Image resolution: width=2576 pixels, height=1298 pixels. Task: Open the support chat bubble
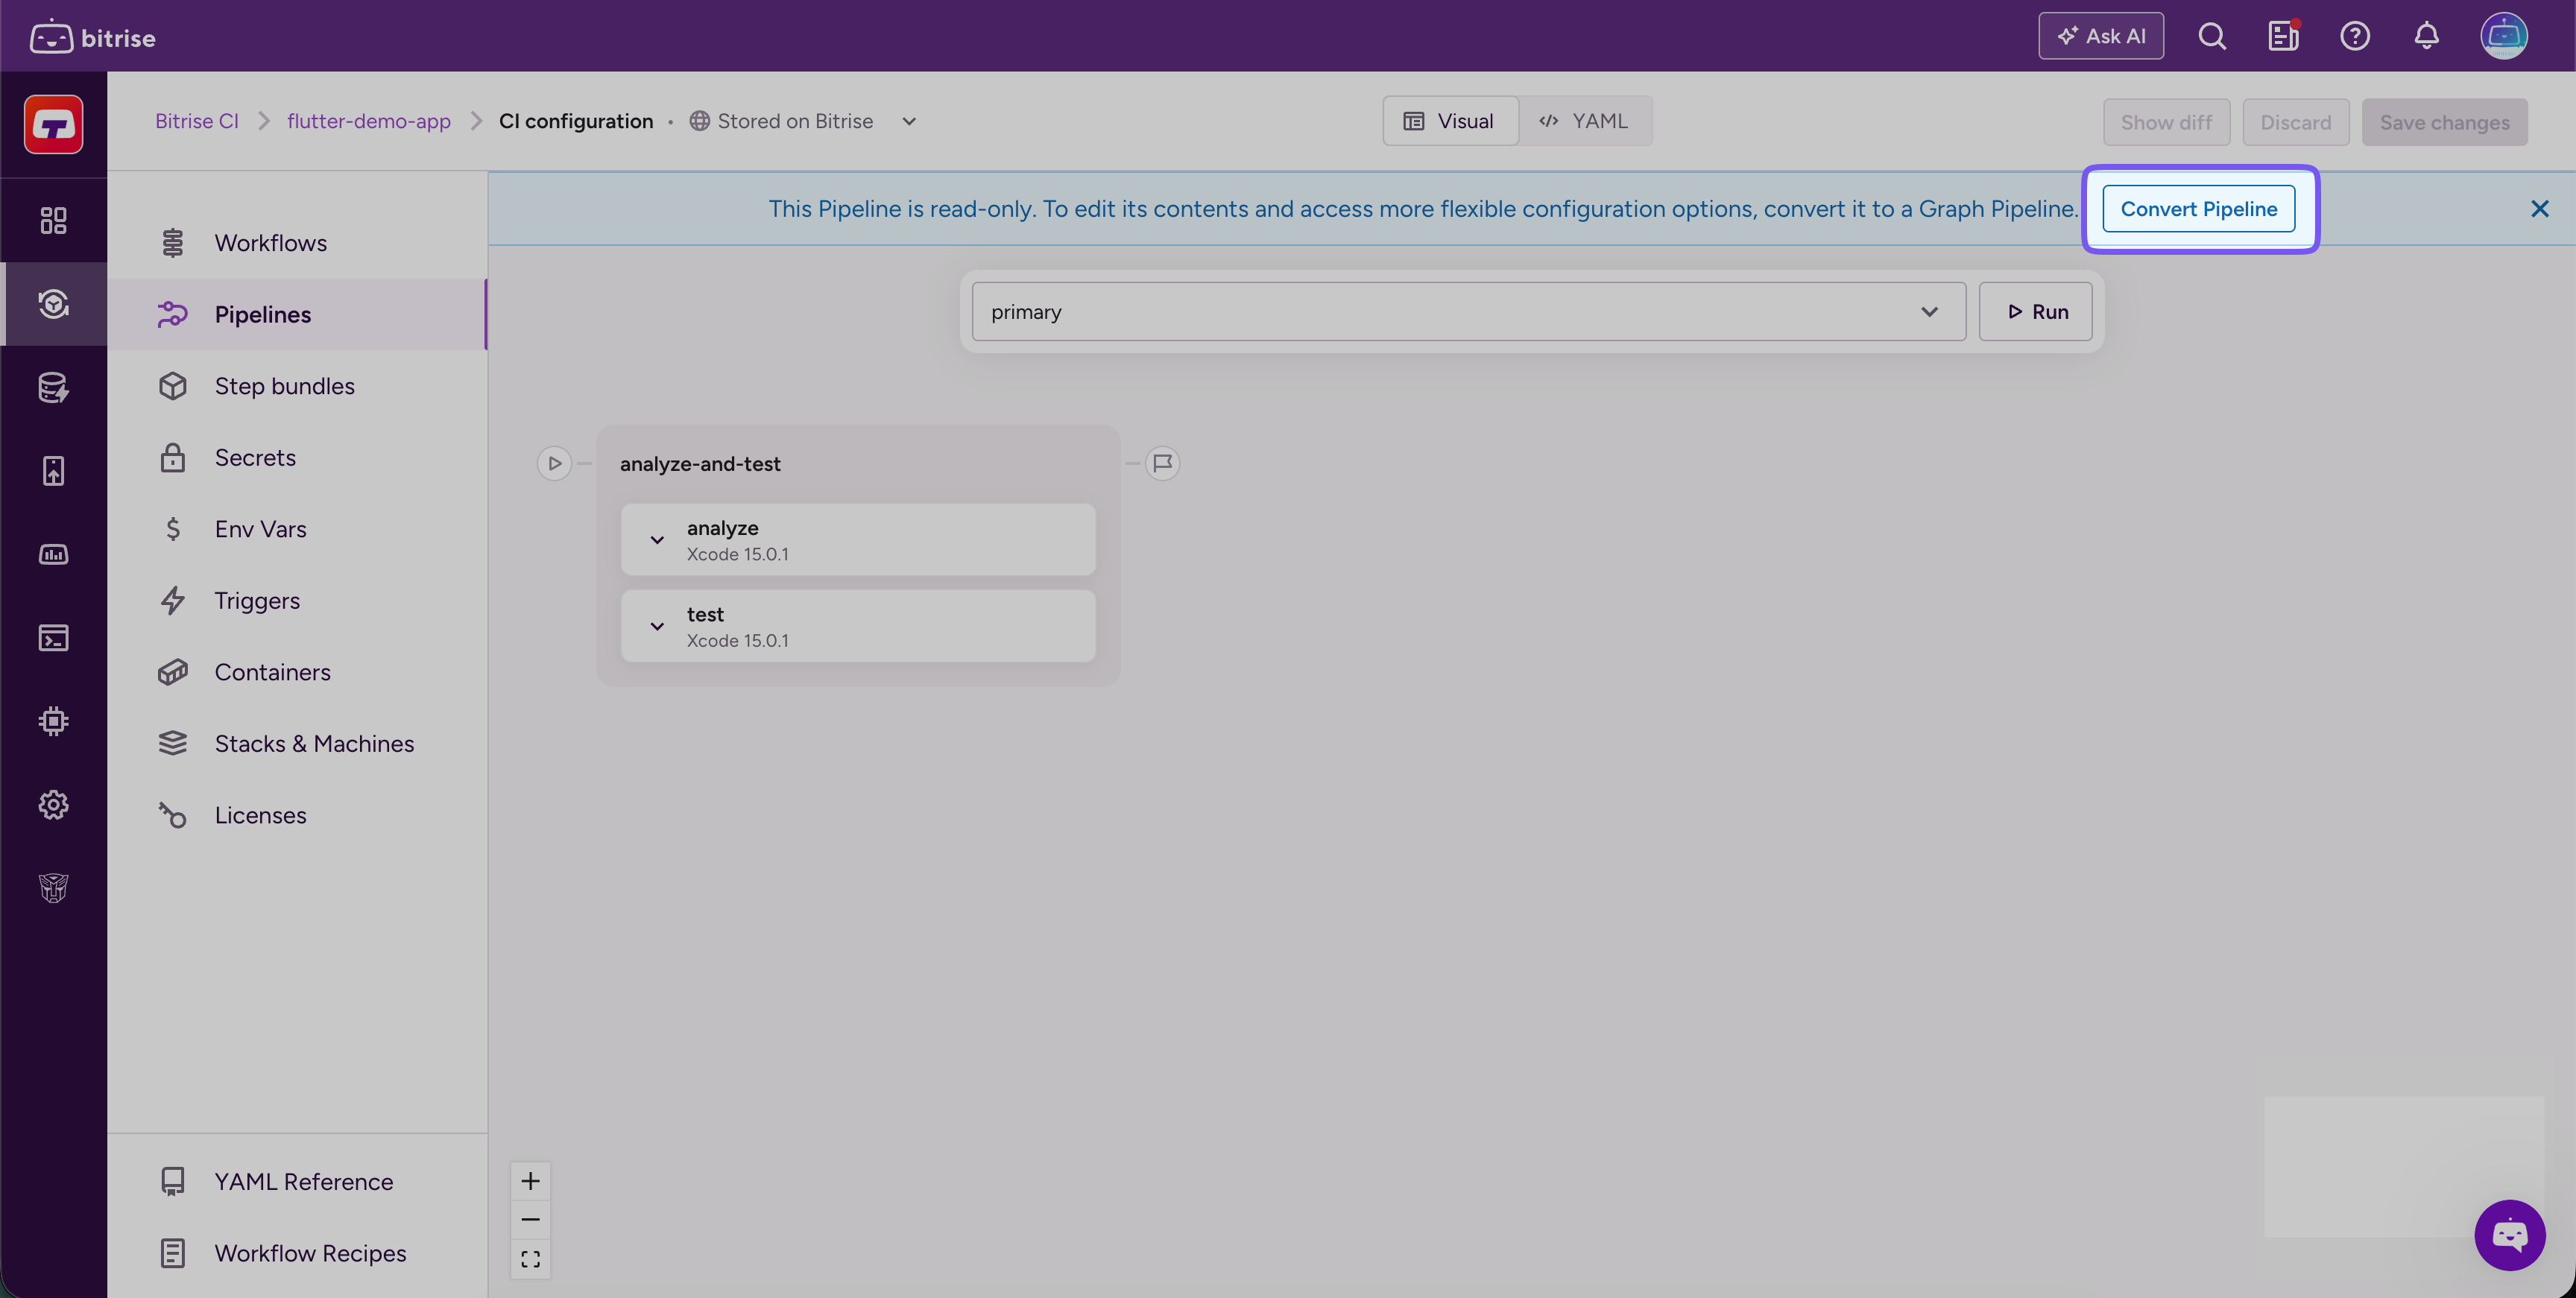click(2510, 1235)
